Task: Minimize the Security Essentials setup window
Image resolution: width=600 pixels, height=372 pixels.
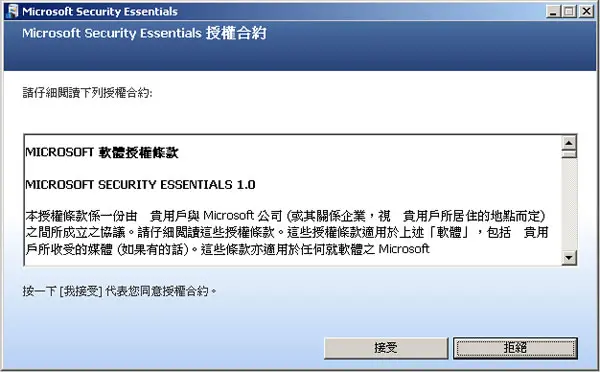Action: point(553,11)
